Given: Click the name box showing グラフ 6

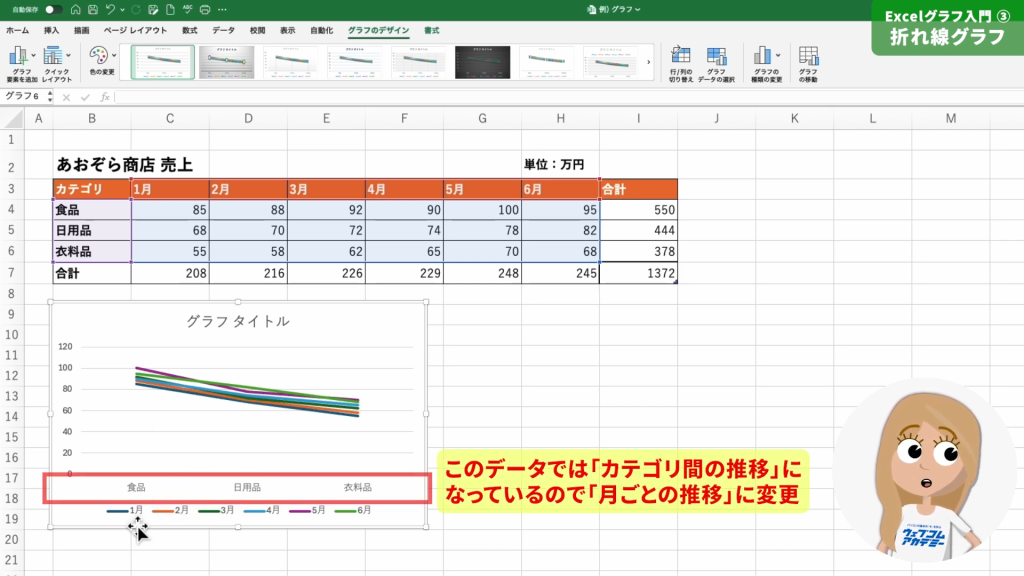Looking at the screenshot, I should (x=24, y=97).
